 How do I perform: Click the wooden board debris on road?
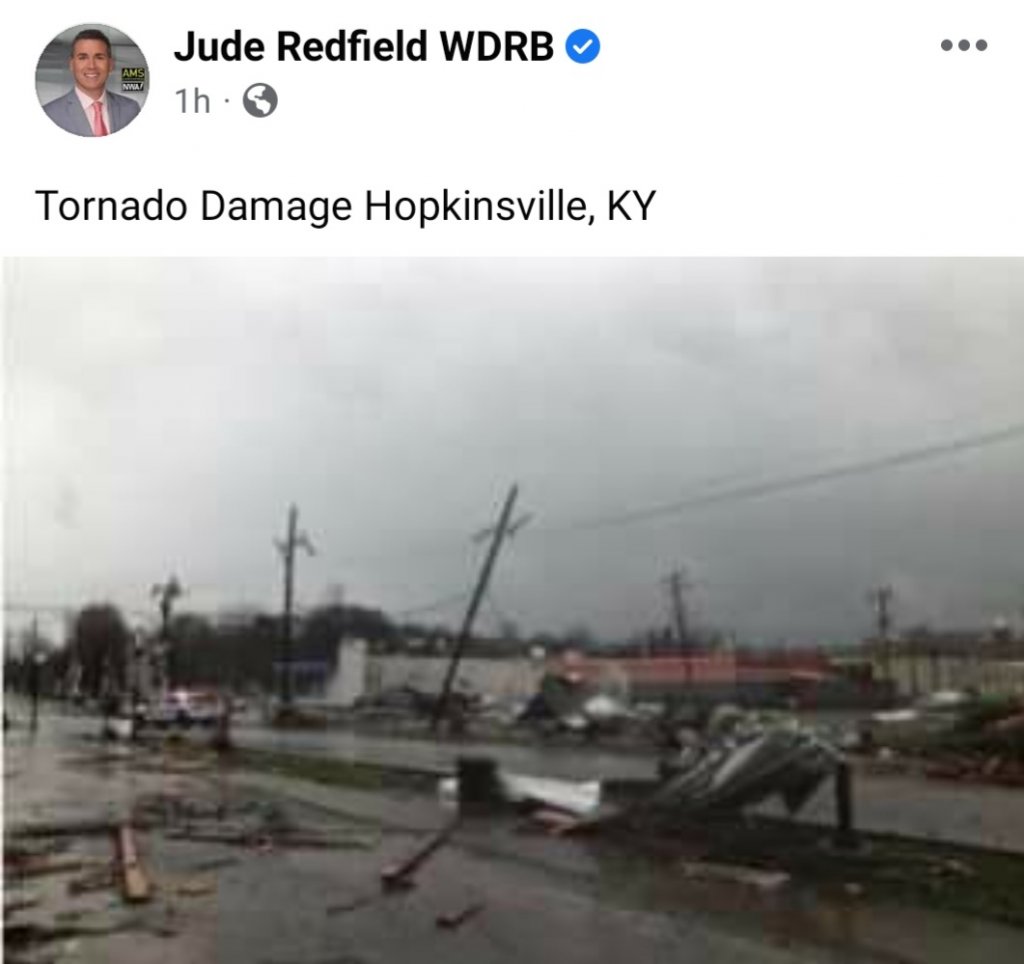(131, 863)
